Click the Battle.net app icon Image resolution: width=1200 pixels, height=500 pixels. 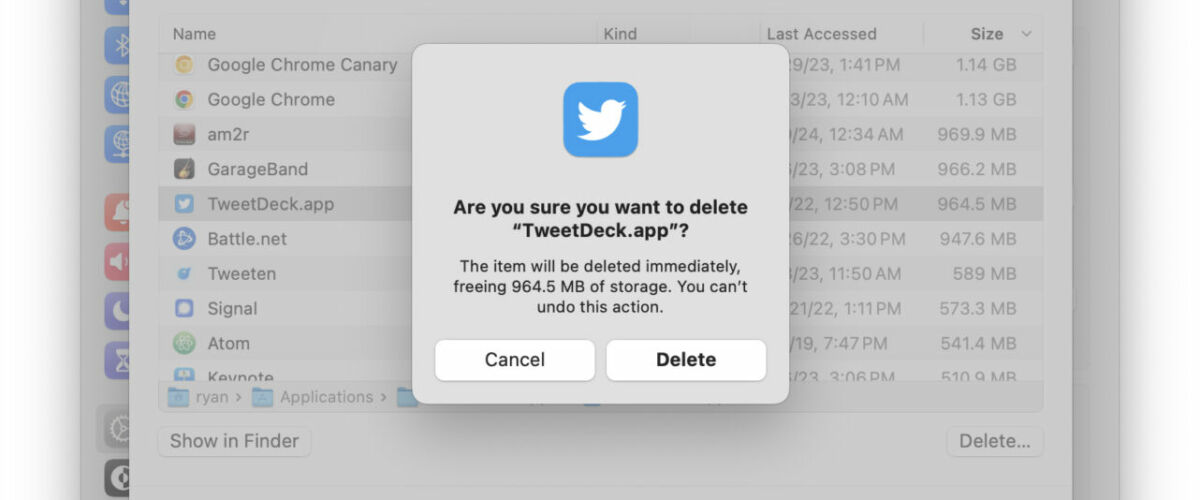184,239
